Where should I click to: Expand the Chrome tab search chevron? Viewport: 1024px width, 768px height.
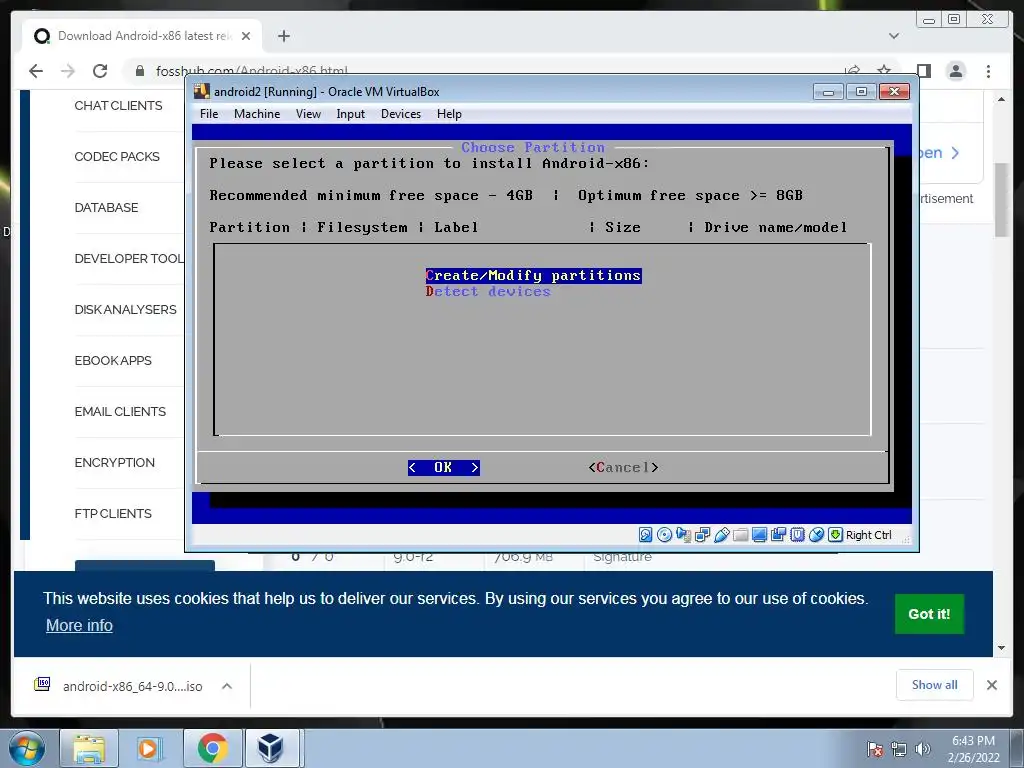click(x=894, y=36)
